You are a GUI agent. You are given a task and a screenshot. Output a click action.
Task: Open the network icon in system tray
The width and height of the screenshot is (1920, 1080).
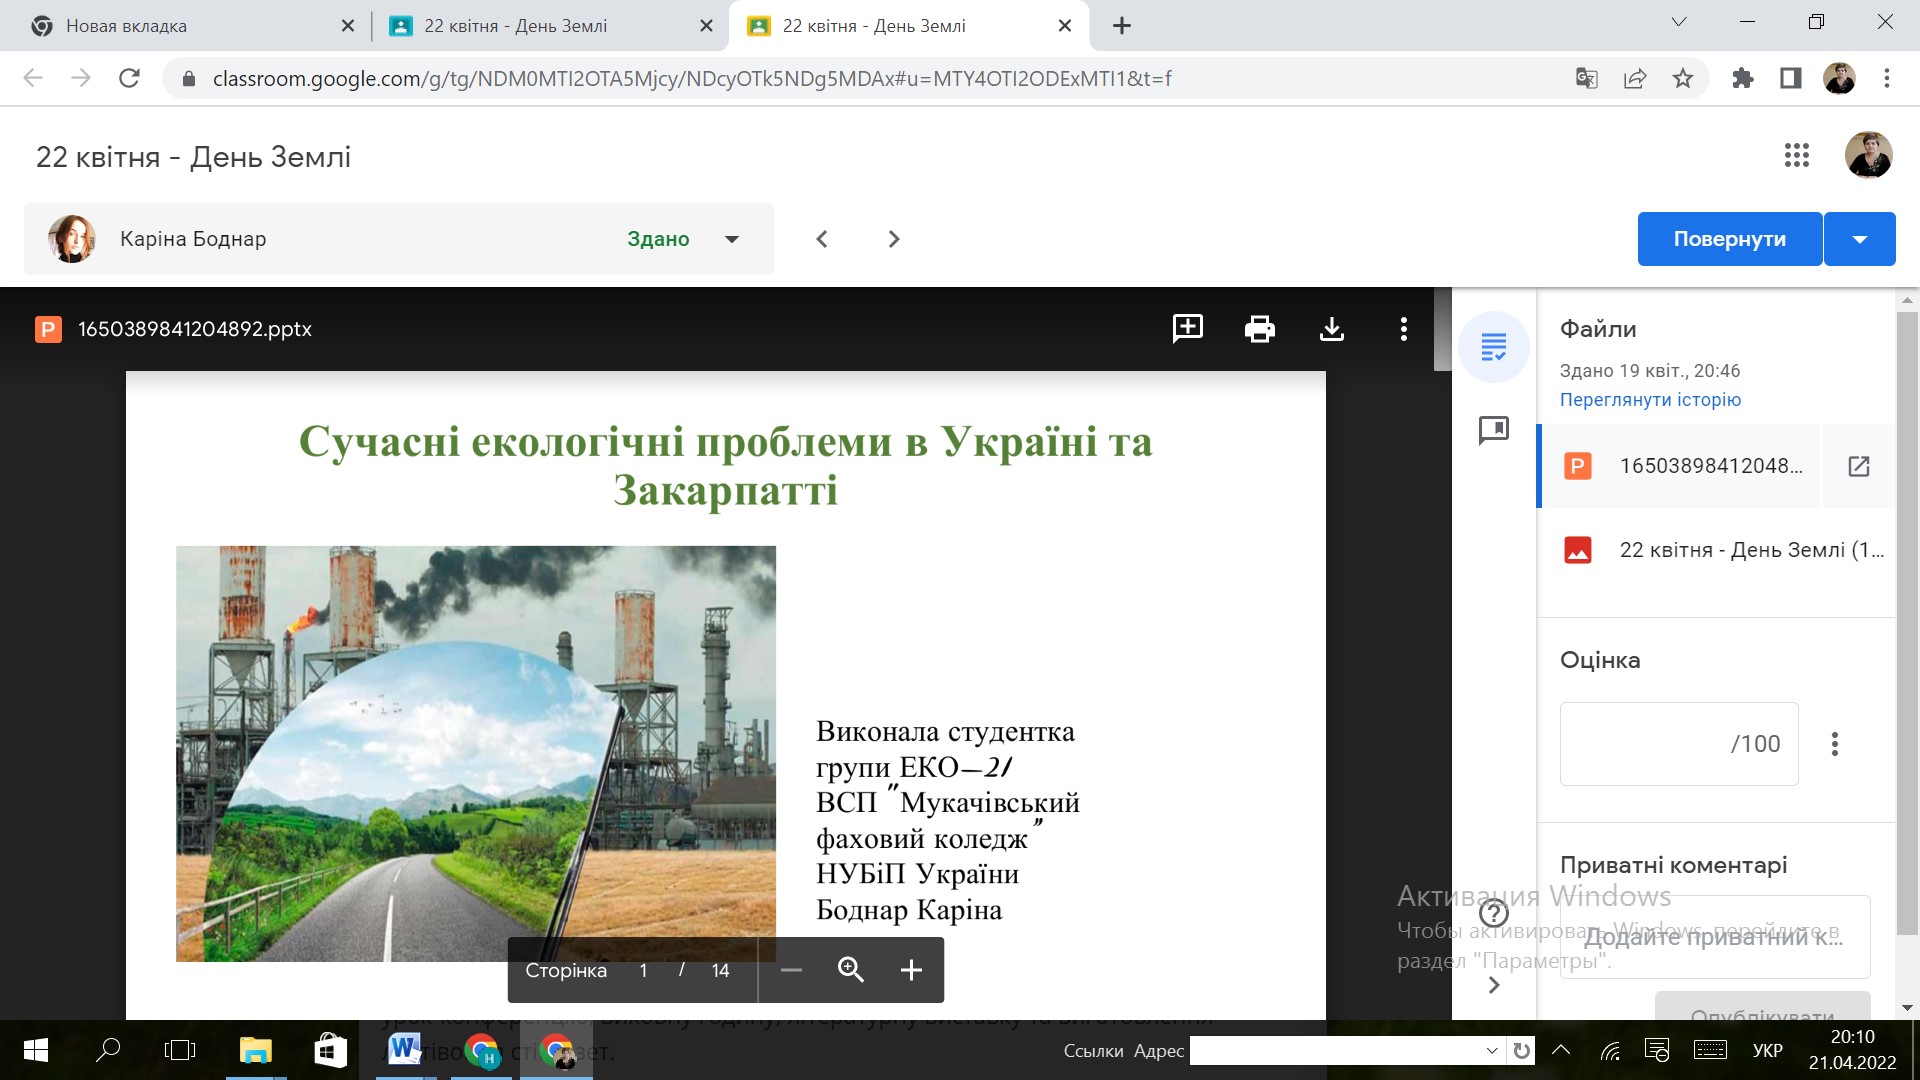click(1610, 1050)
